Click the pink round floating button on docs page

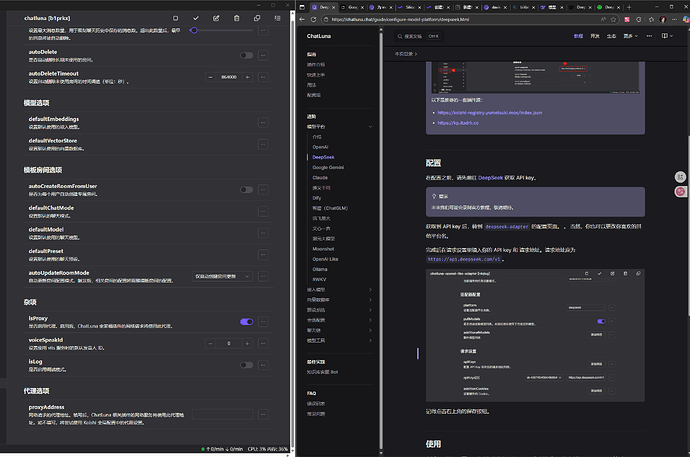(x=680, y=191)
